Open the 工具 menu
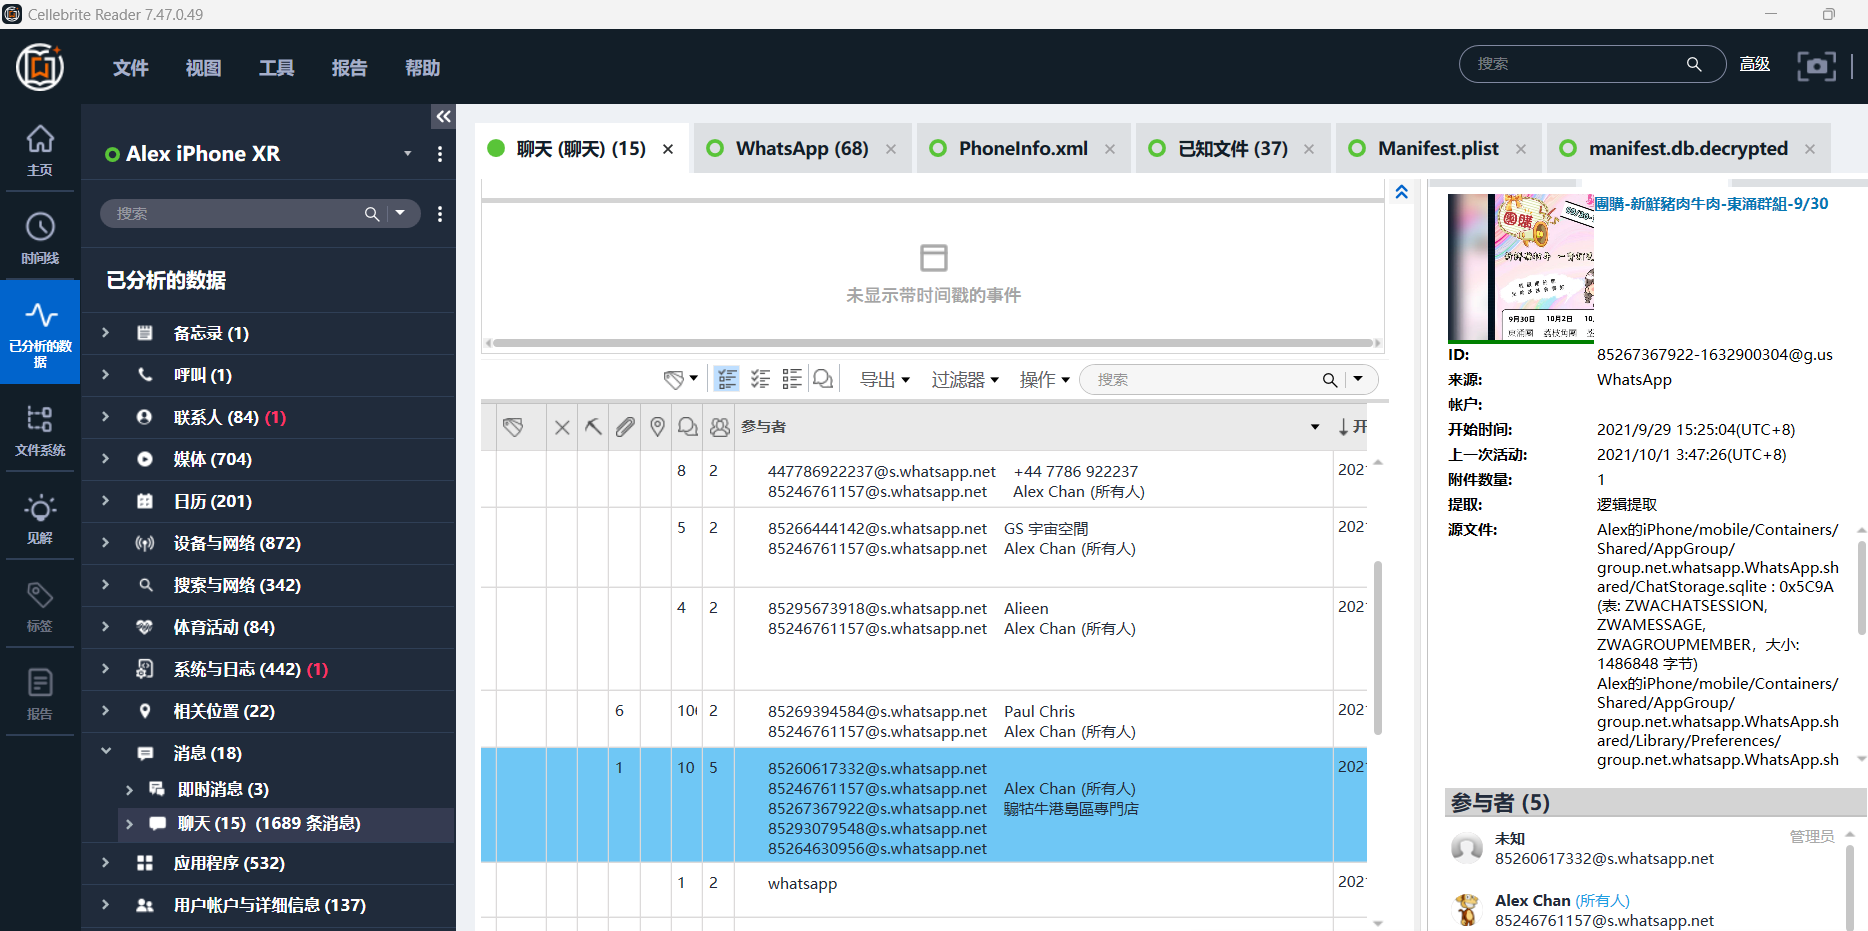Viewport: 1868px width, 931px height. pos(277,68)
